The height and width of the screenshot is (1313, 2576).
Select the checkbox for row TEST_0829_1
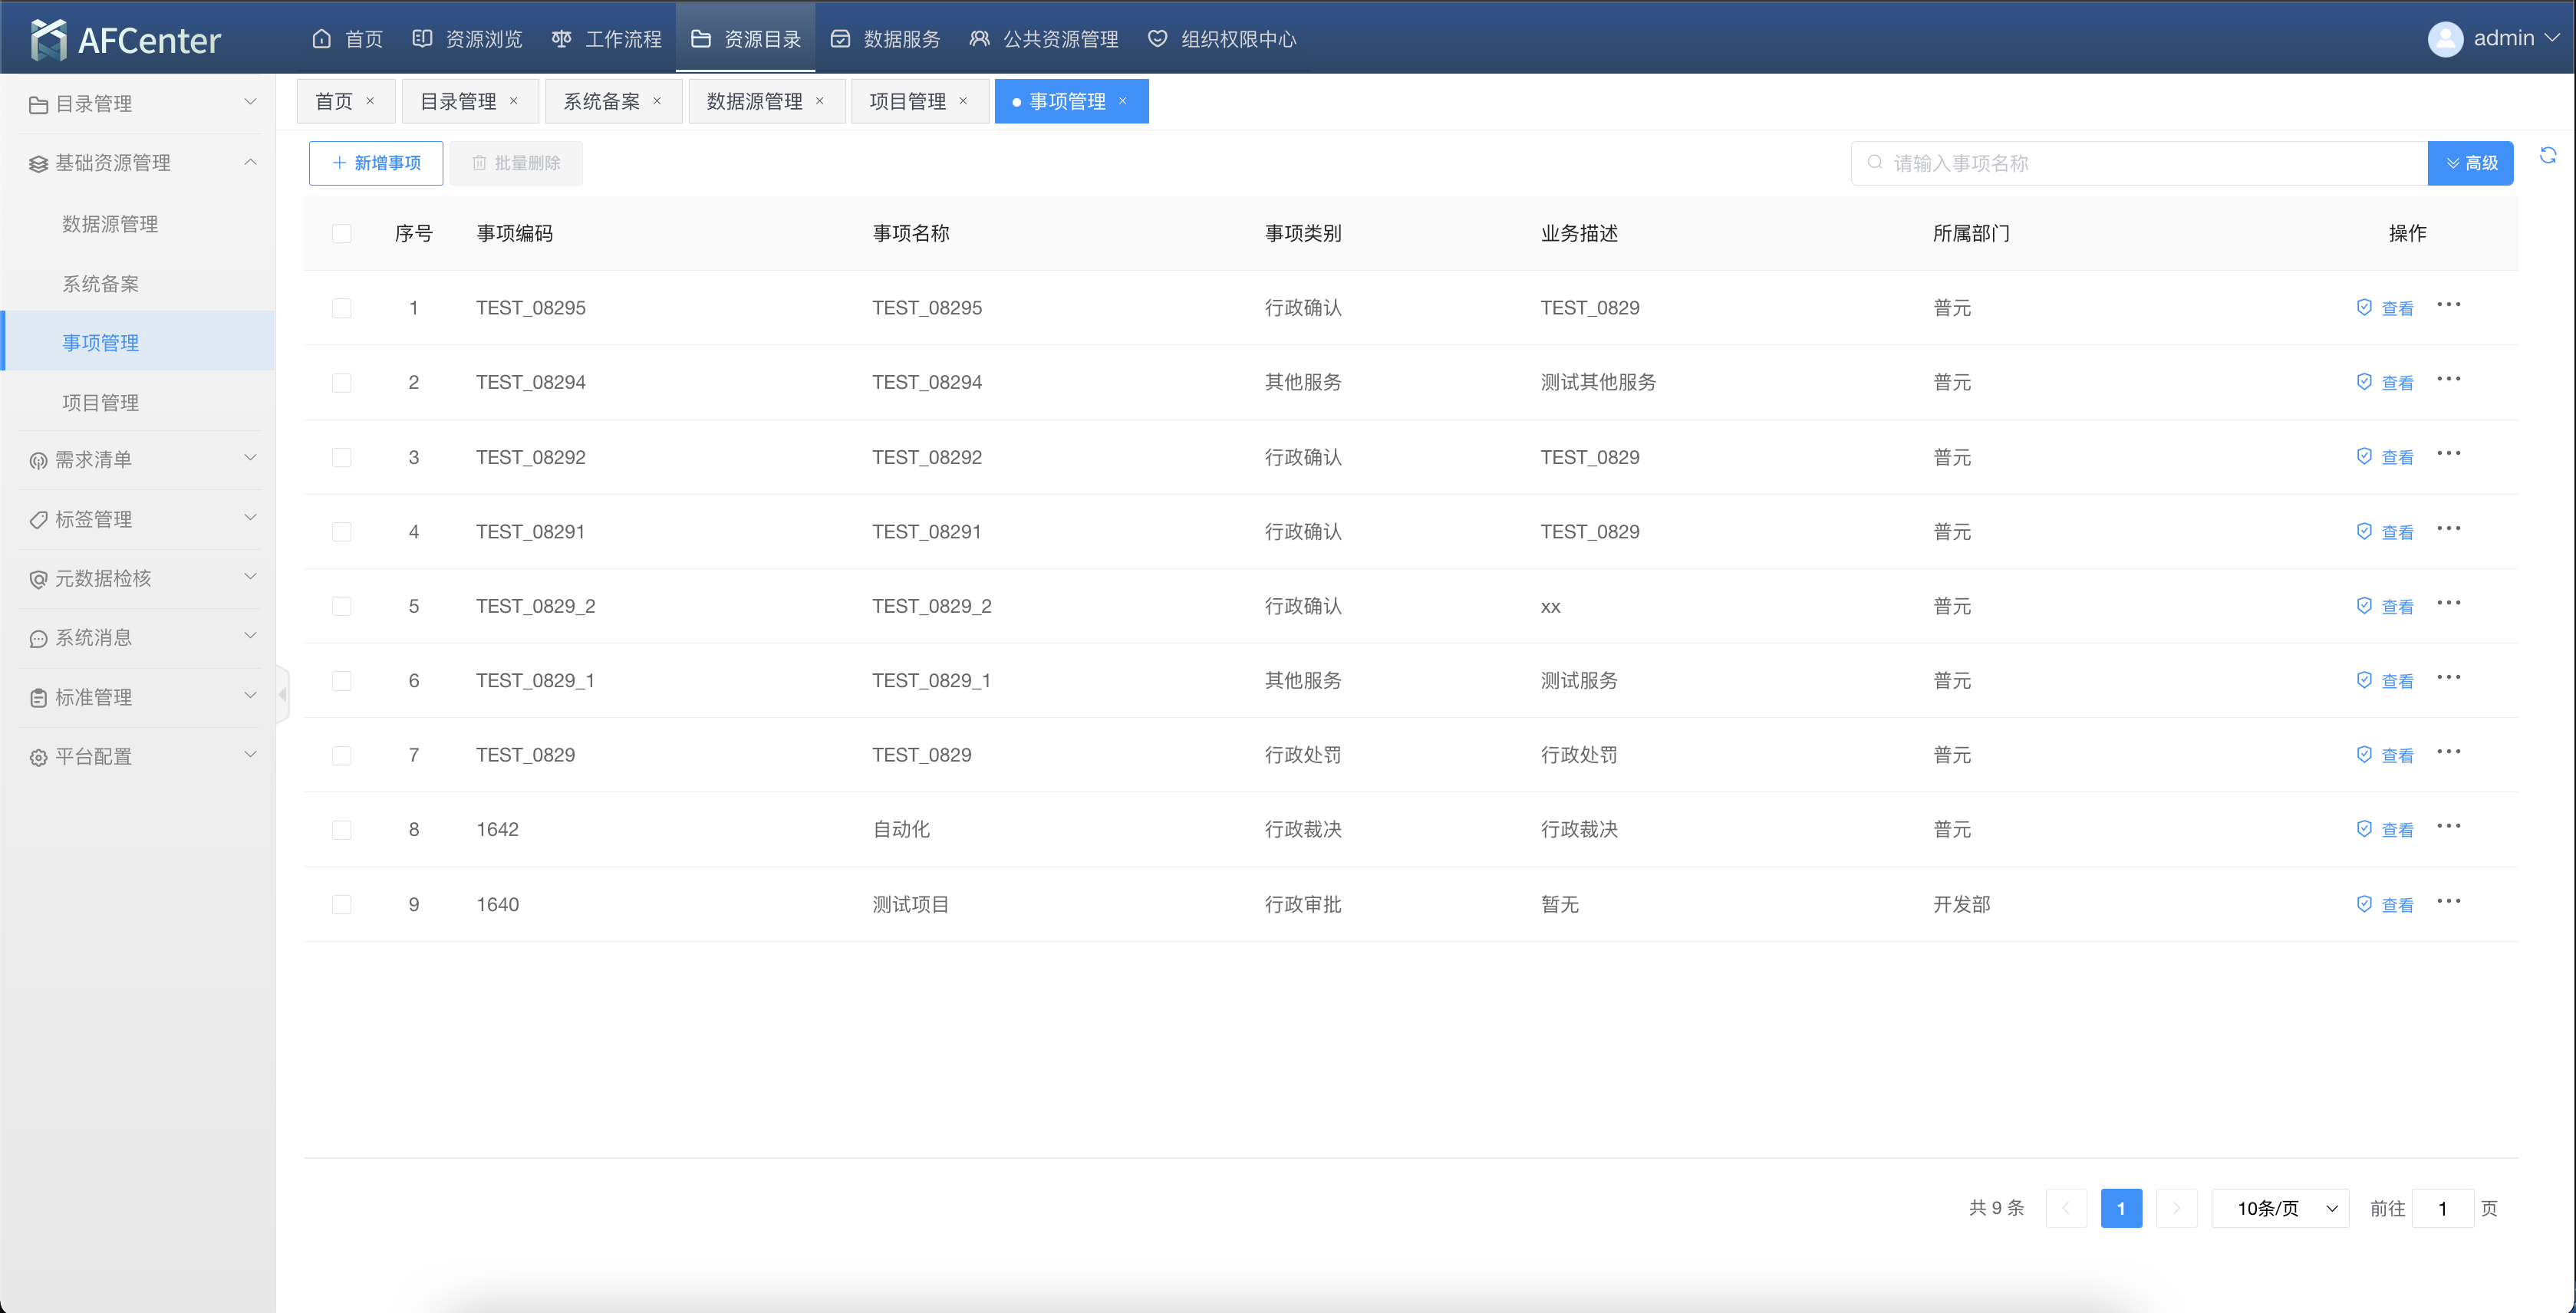(x=342, y=681)
